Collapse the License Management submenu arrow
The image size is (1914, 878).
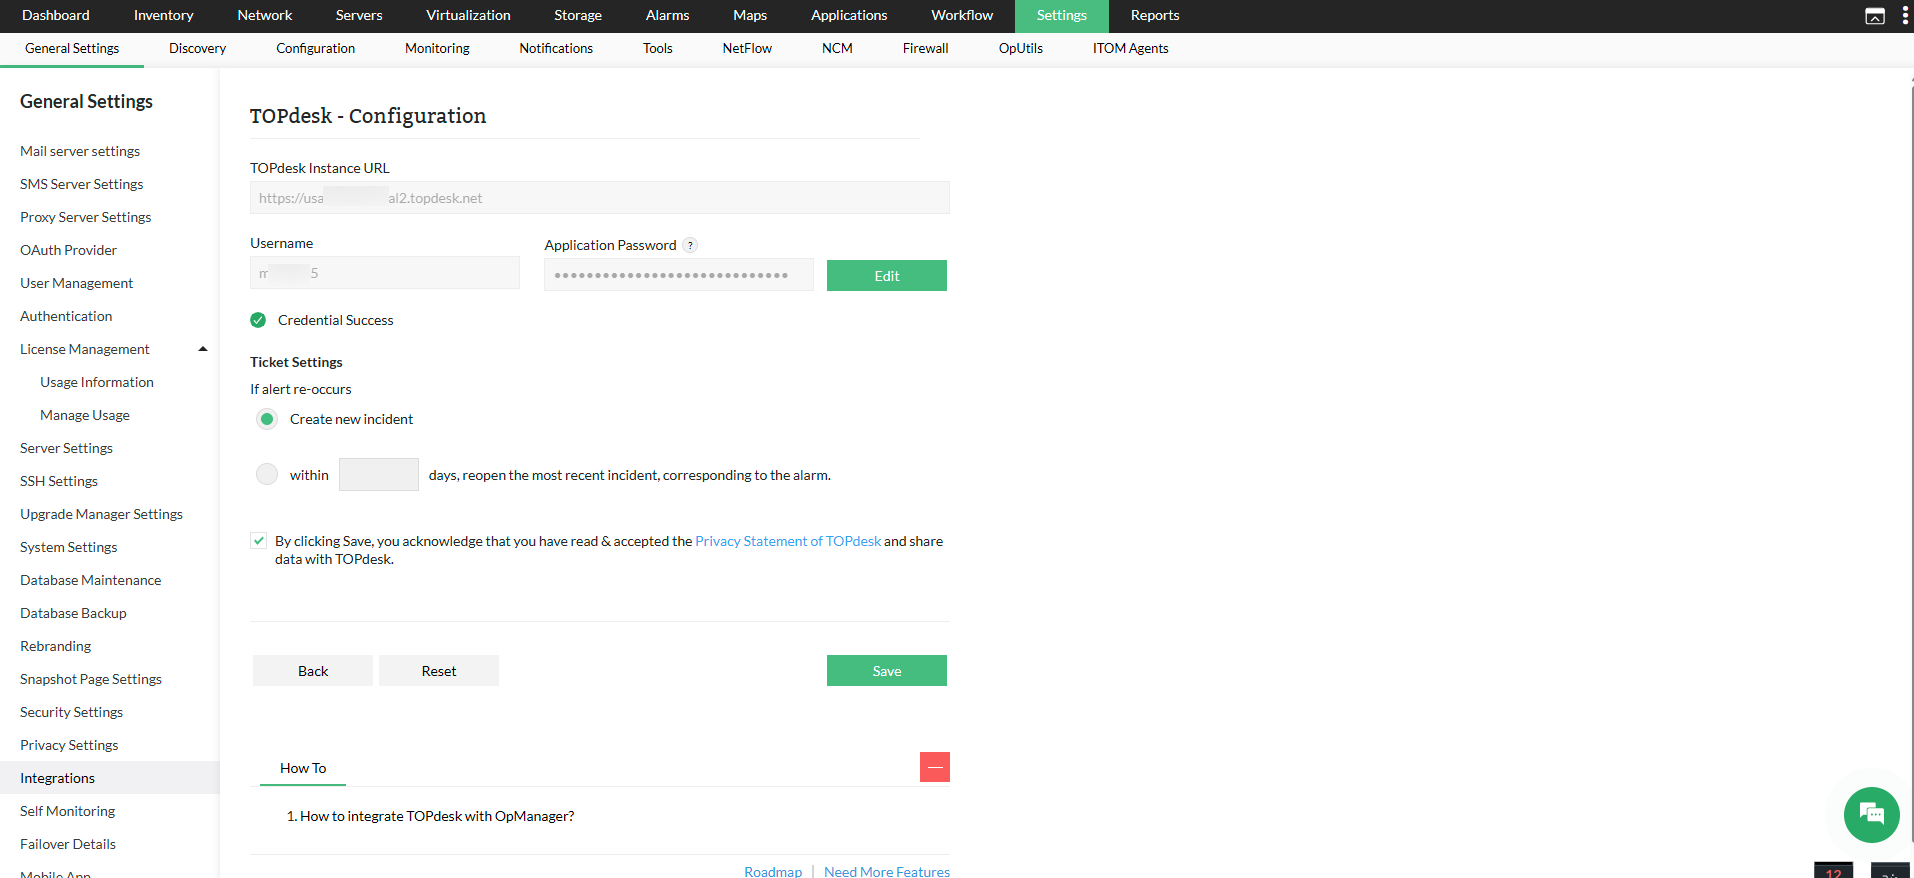(203, 349)
